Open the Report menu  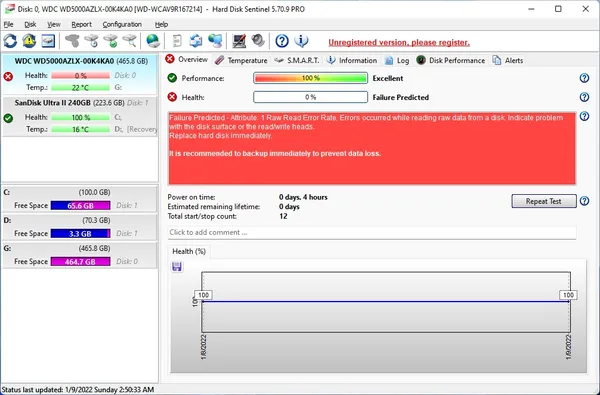point(82,24)
